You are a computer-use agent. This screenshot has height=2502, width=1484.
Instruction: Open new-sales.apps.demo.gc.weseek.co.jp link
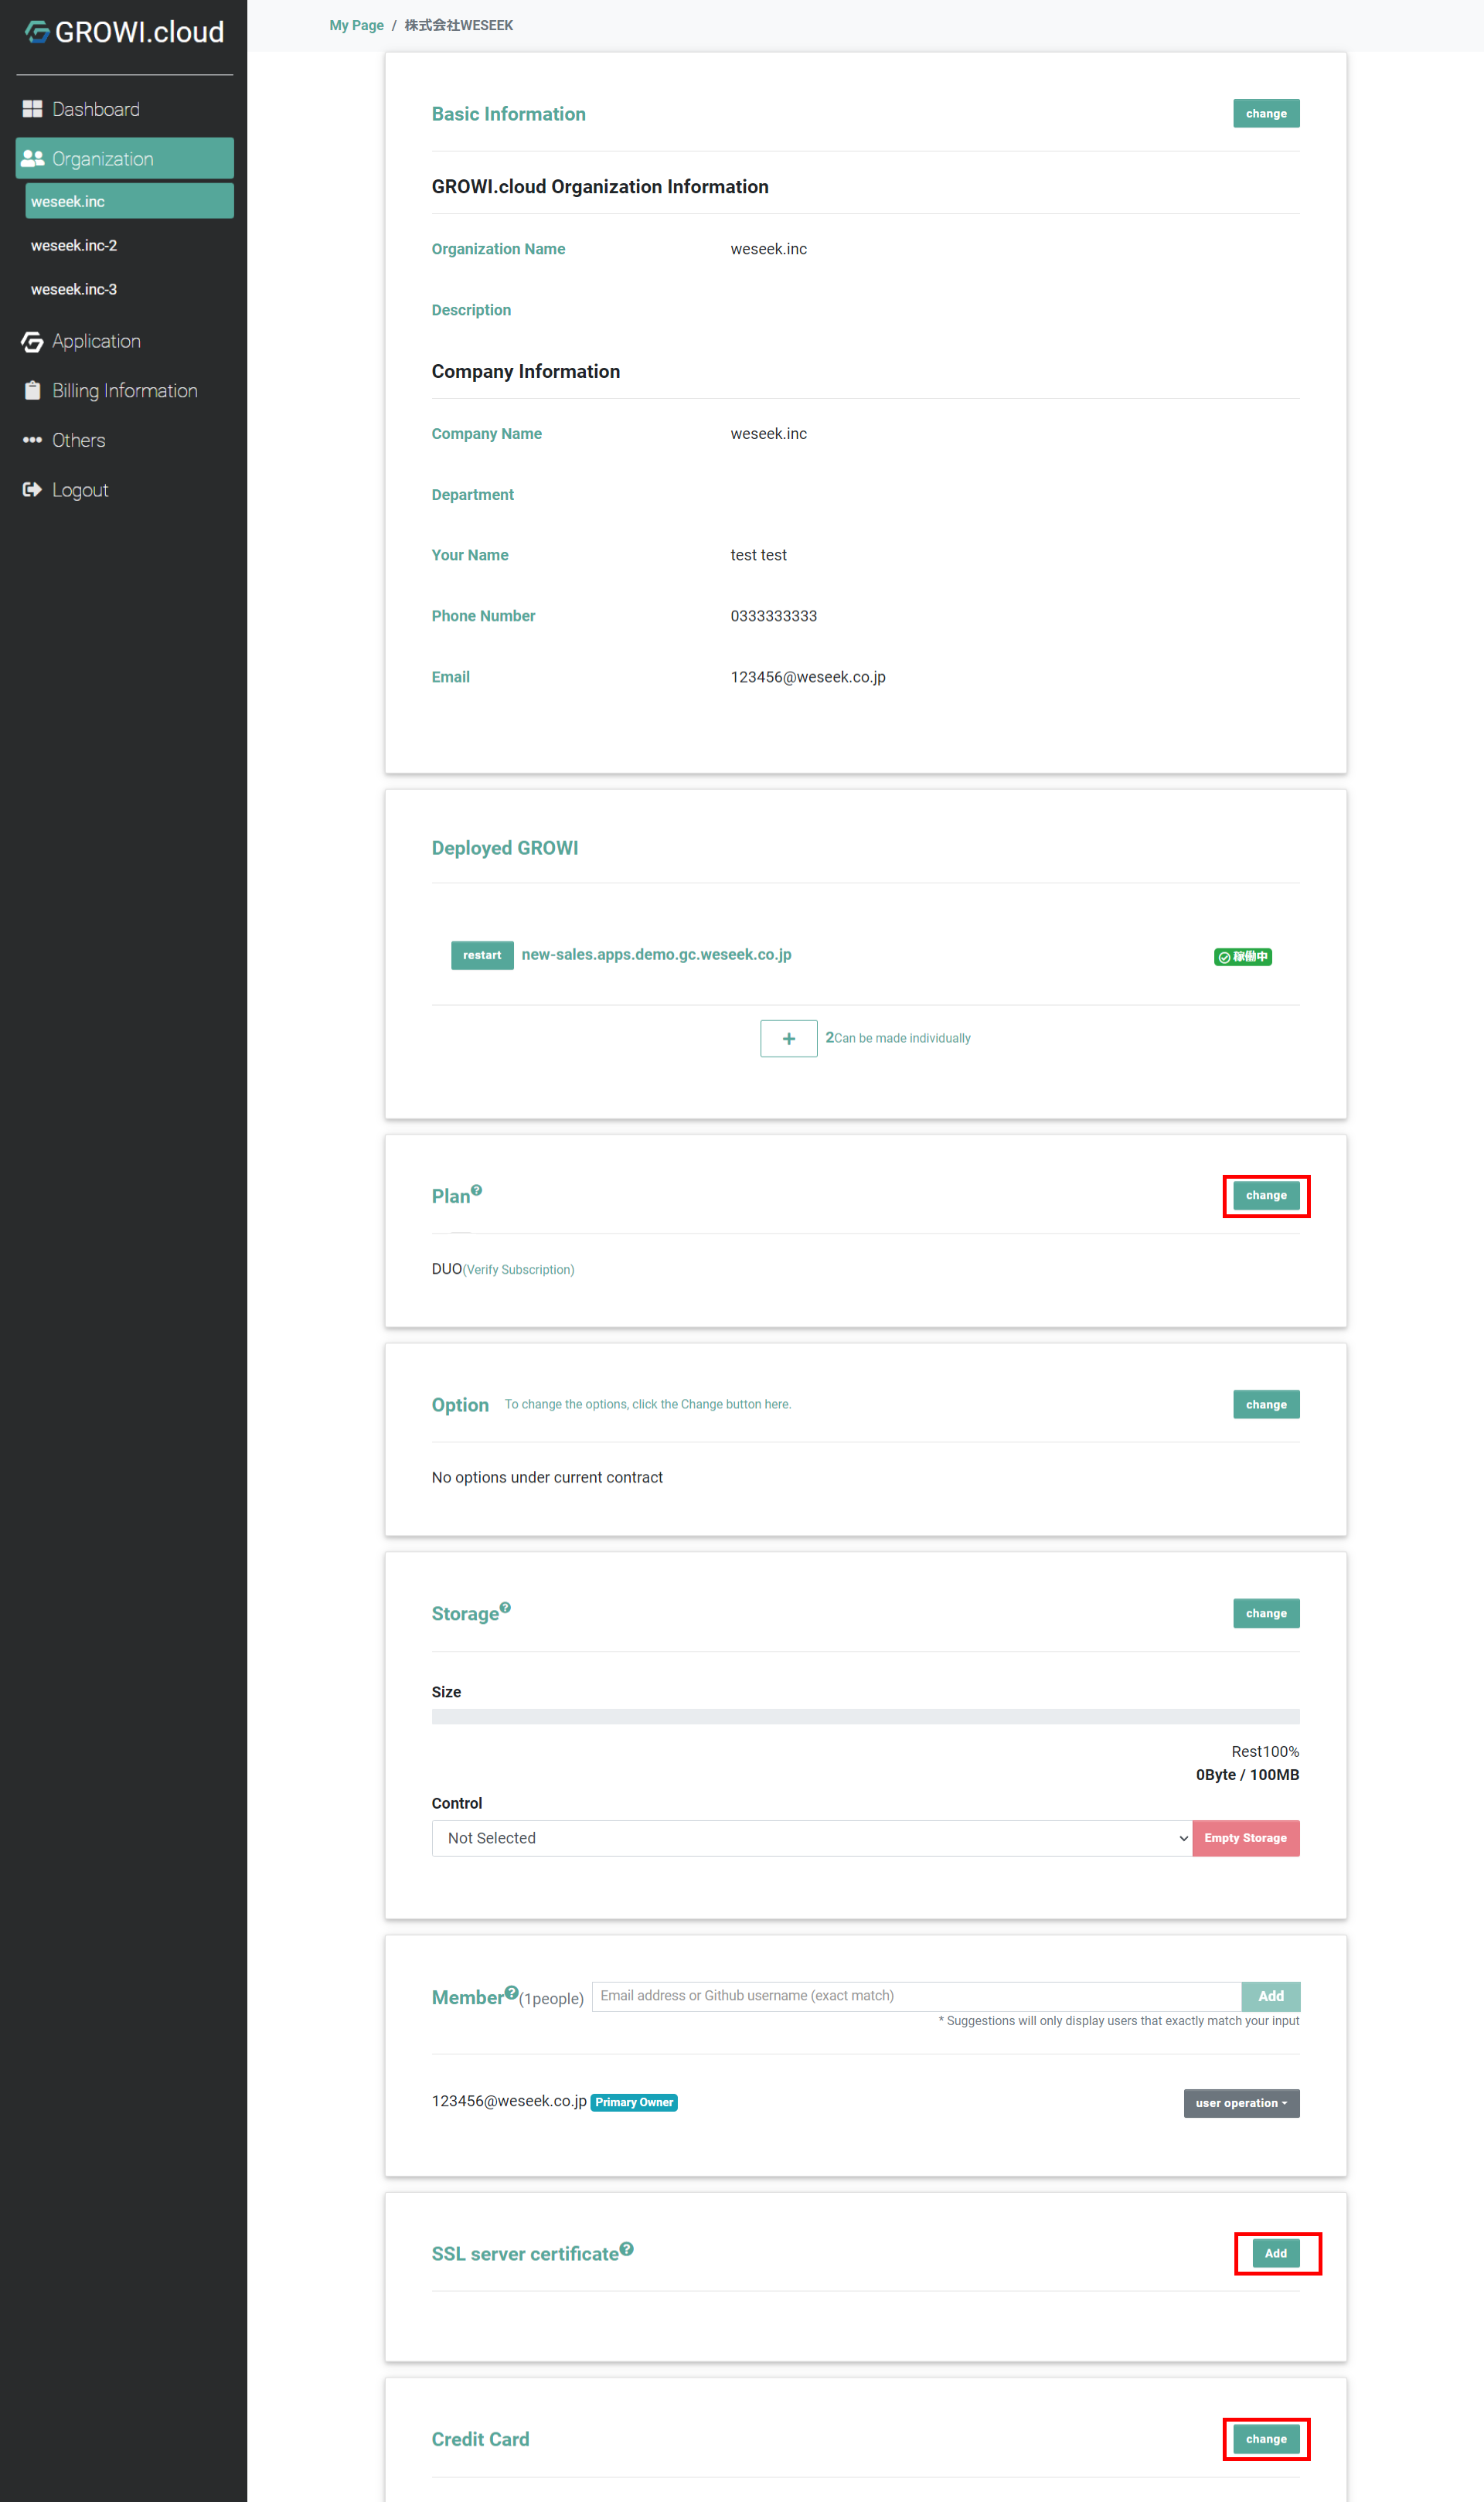point(656,954)
